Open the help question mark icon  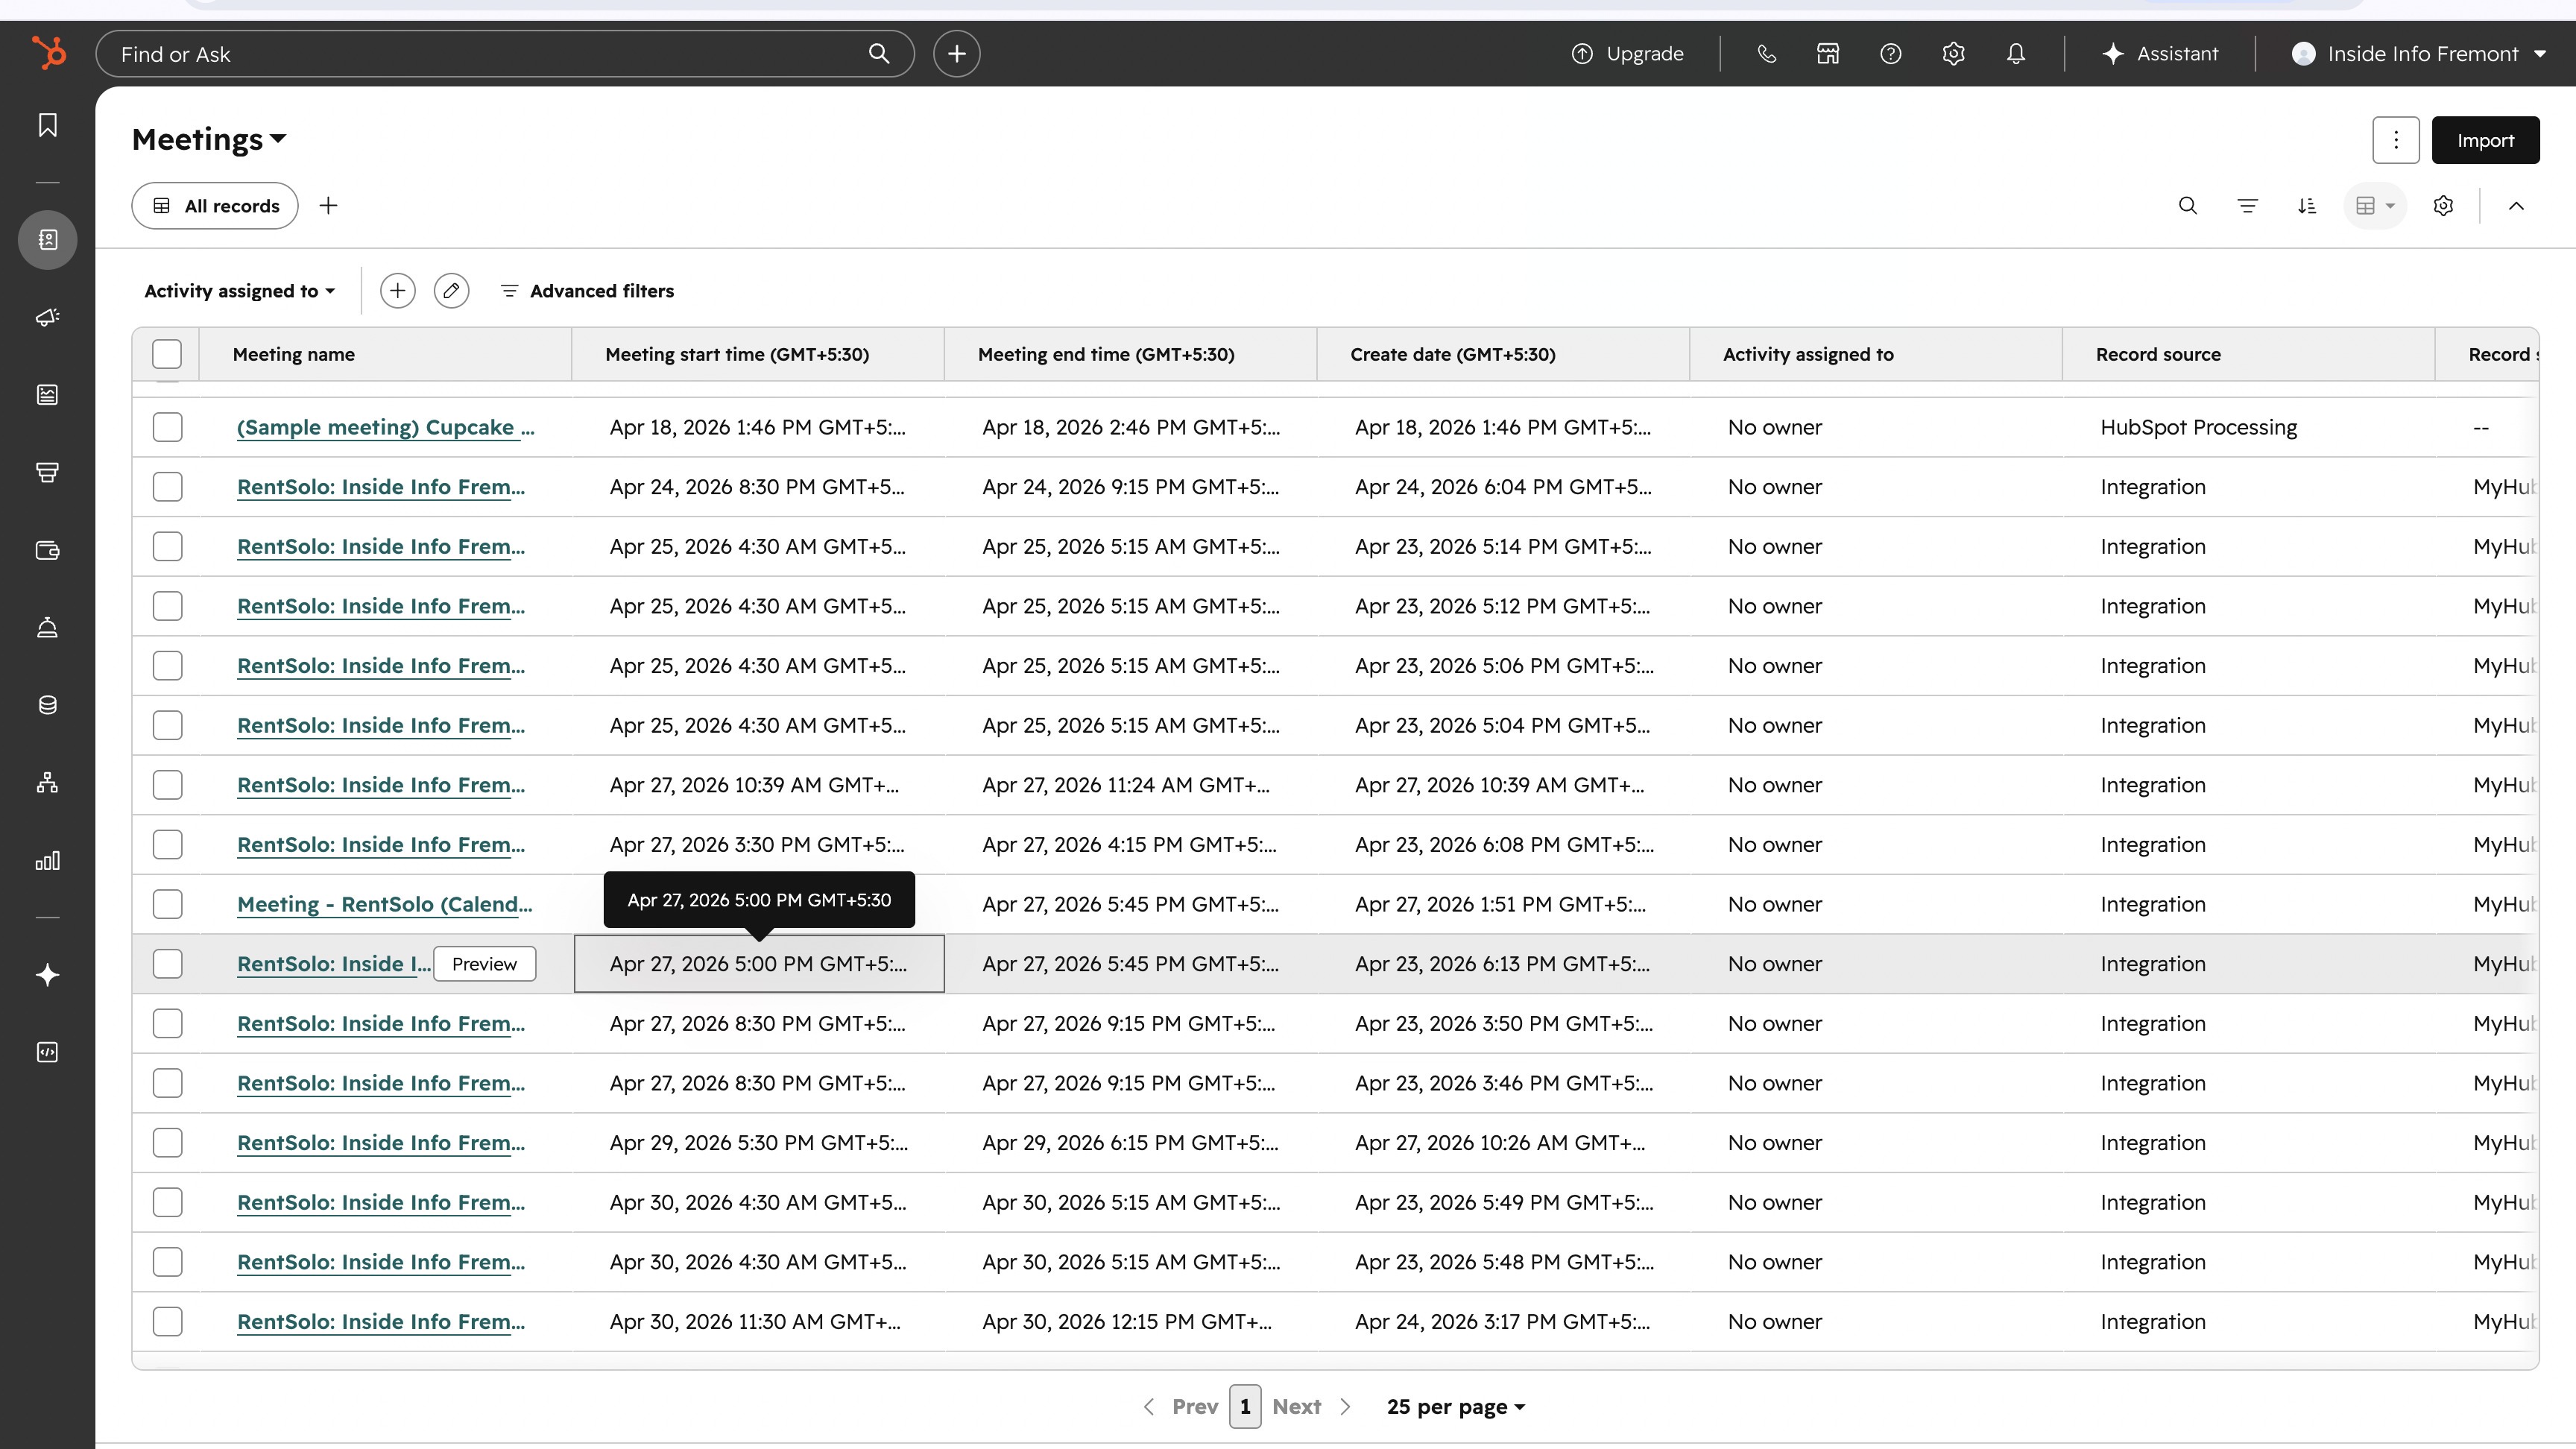(1890, 54)
